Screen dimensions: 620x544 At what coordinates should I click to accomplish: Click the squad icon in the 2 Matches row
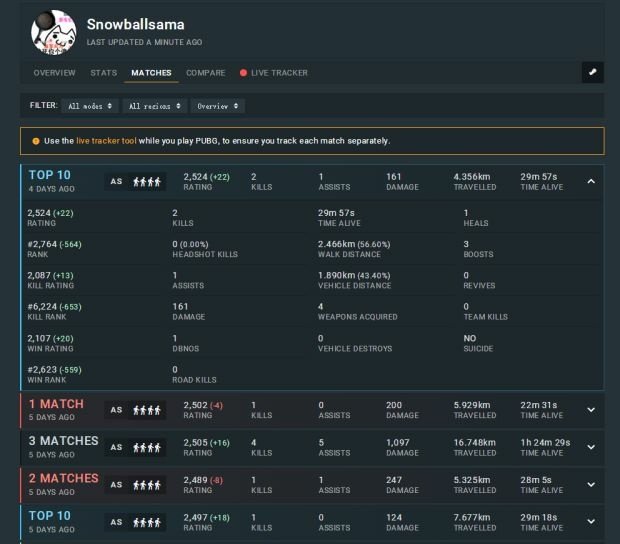point(147,485)
